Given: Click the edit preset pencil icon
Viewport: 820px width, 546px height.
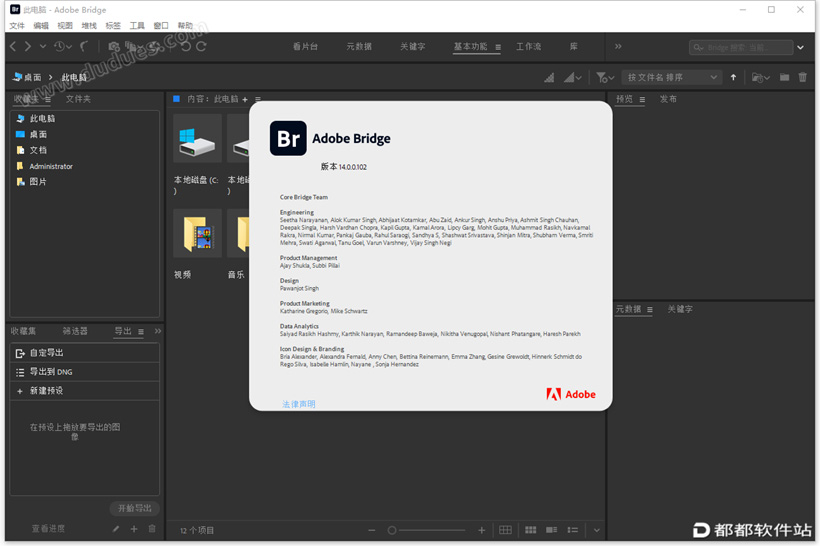Looking at the screenshot, I should pyautogui.click(x=116, y=529).
